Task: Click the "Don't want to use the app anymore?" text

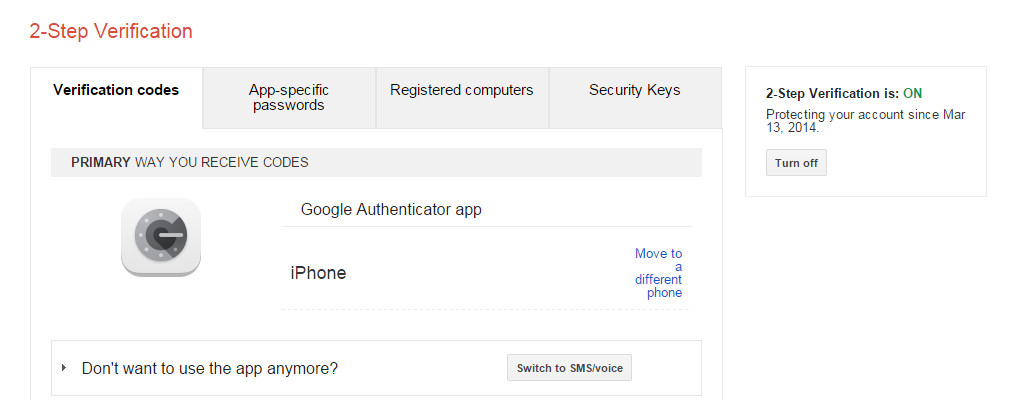Action: 210,368
